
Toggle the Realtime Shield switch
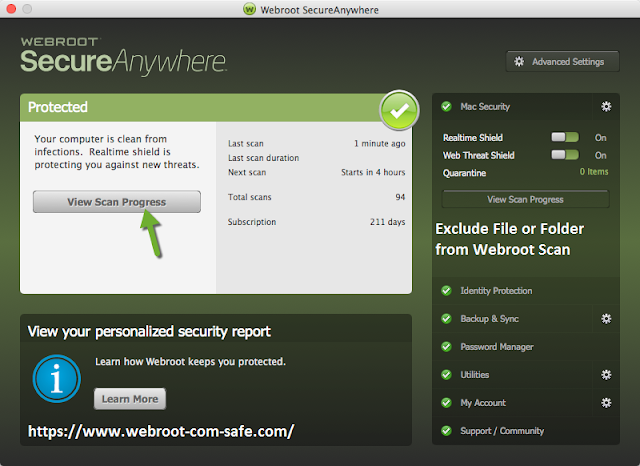(565, 137)
